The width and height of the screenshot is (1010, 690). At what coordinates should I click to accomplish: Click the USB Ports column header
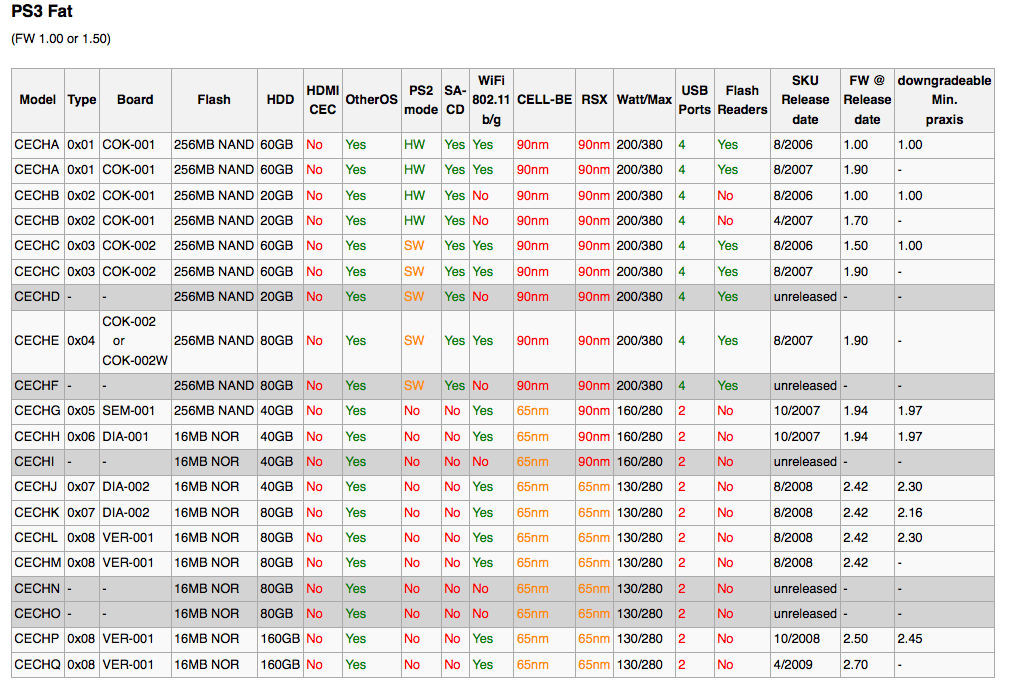click(694, 100)
